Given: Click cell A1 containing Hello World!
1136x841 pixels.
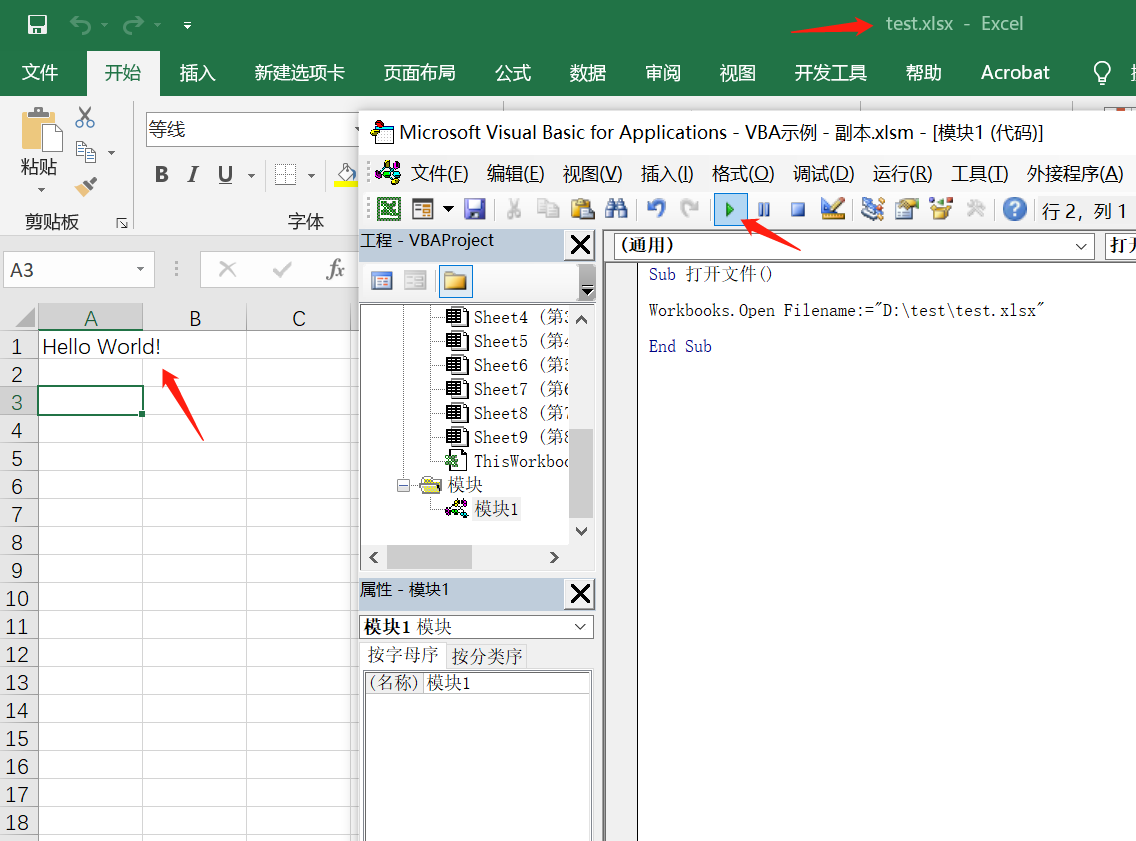Looking at the screenshot, I should point(91,346).
